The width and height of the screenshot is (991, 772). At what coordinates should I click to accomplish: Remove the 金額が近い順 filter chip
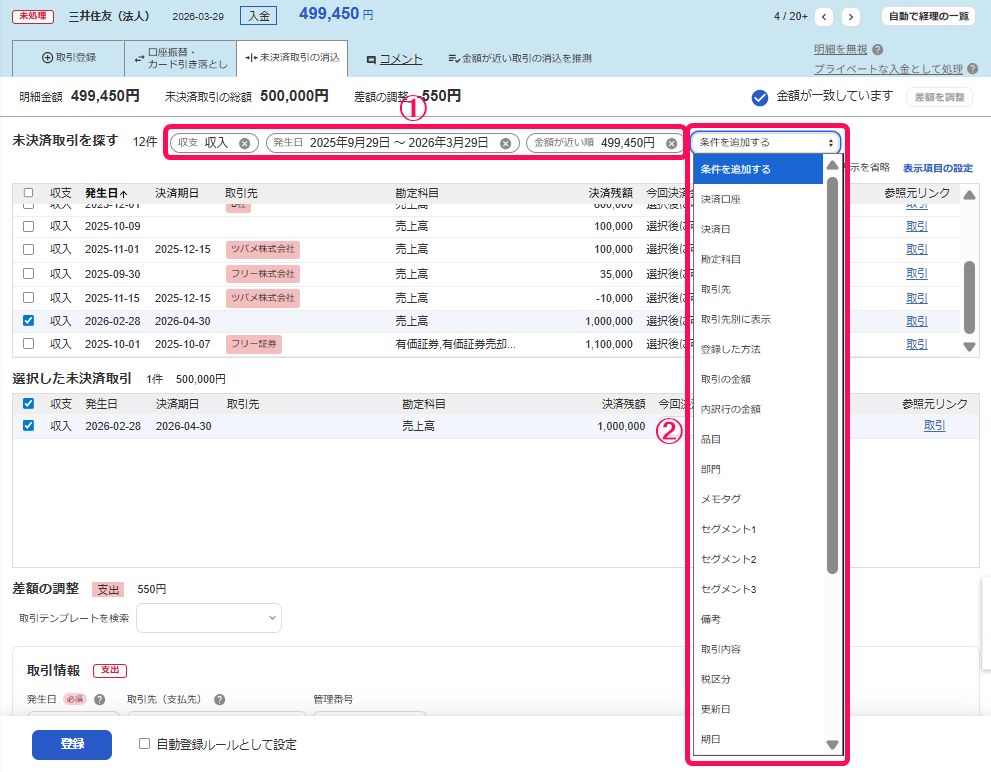point(671,144)
